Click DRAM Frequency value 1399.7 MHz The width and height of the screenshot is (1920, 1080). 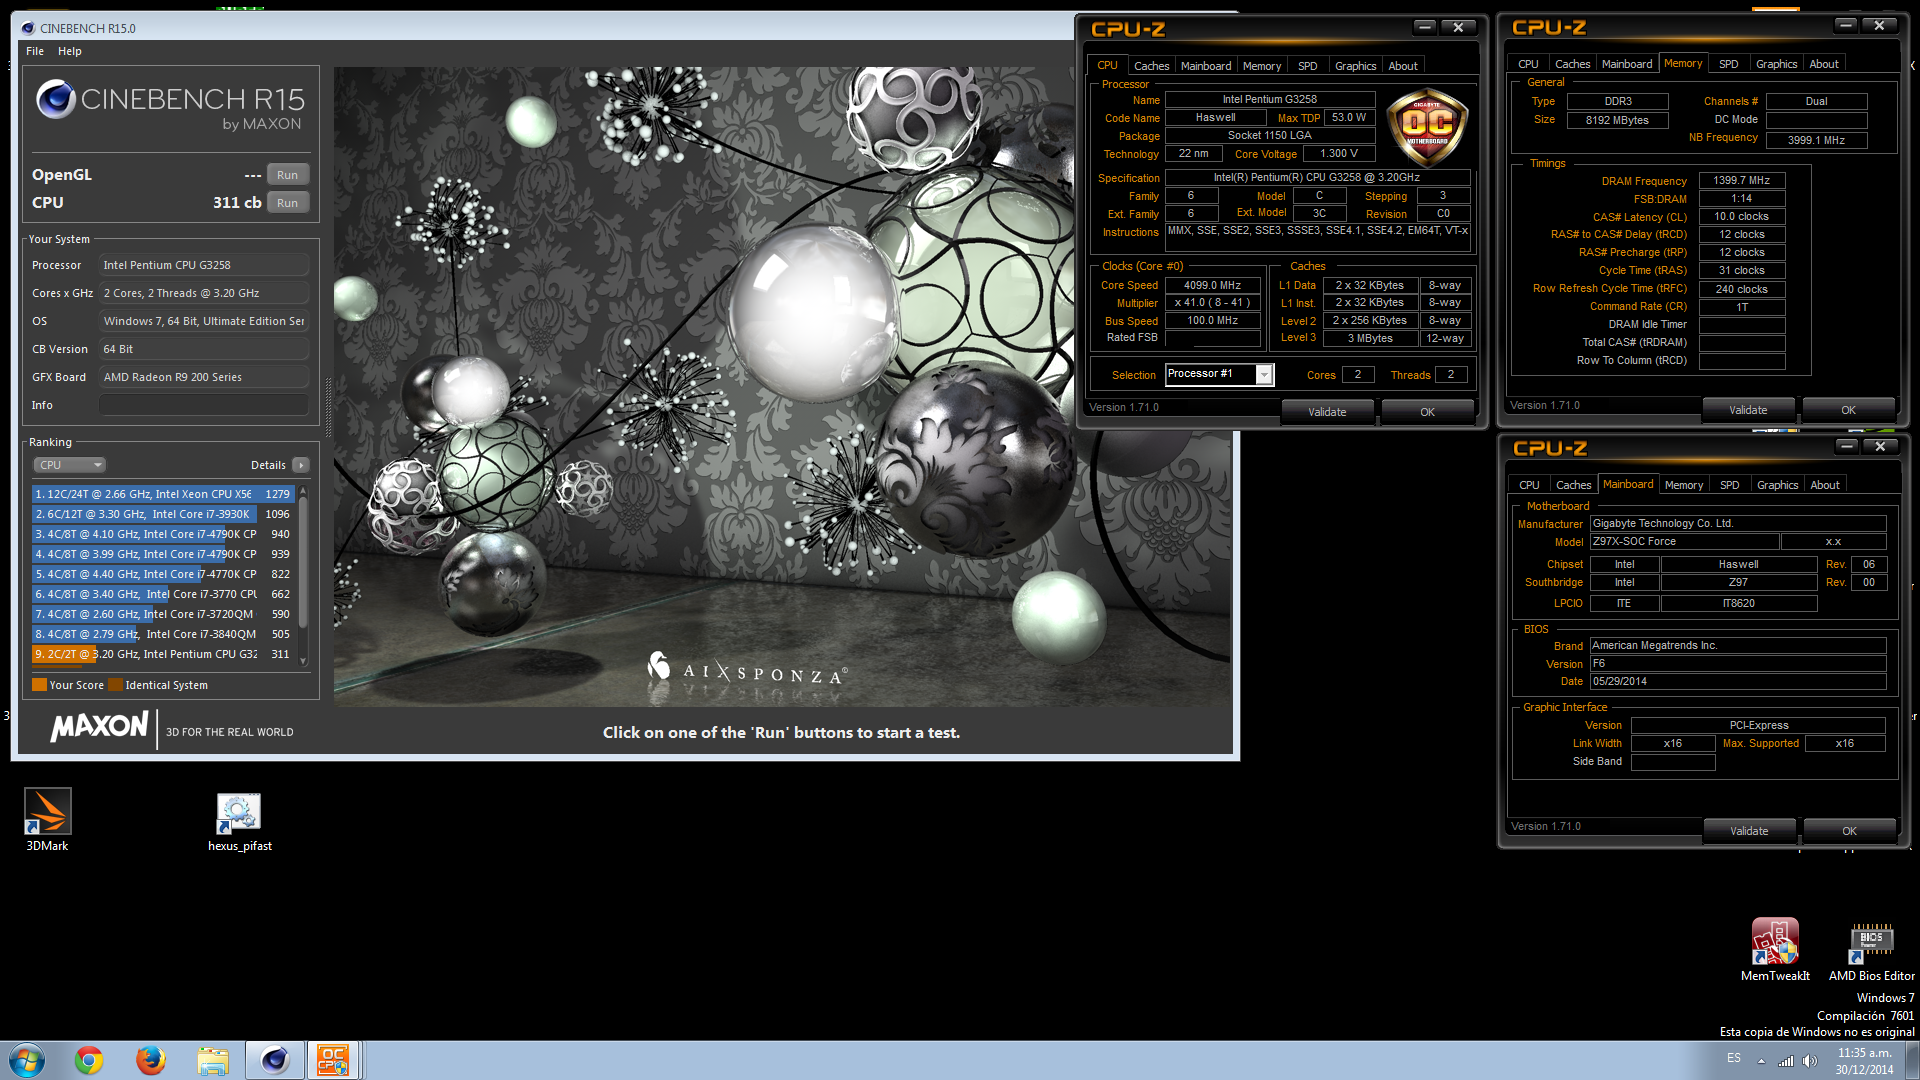pyautogui.click(x=1741, y=181)
